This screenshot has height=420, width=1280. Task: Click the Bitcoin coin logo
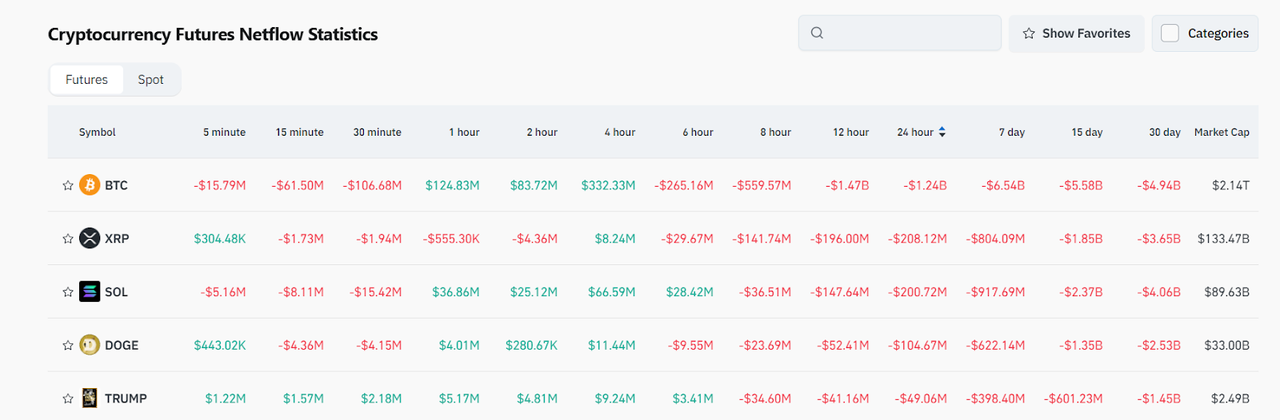[90, 185]
